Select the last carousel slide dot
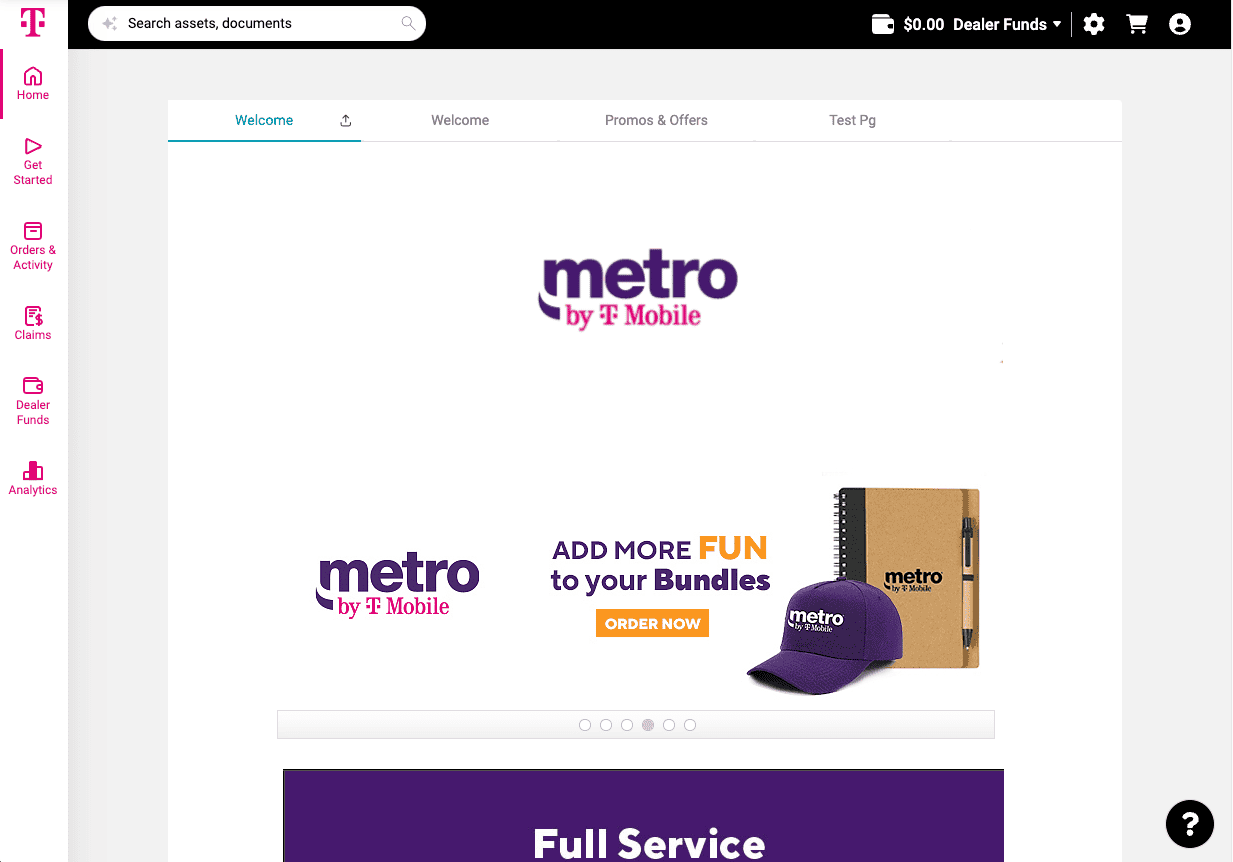 click(690, 725)
